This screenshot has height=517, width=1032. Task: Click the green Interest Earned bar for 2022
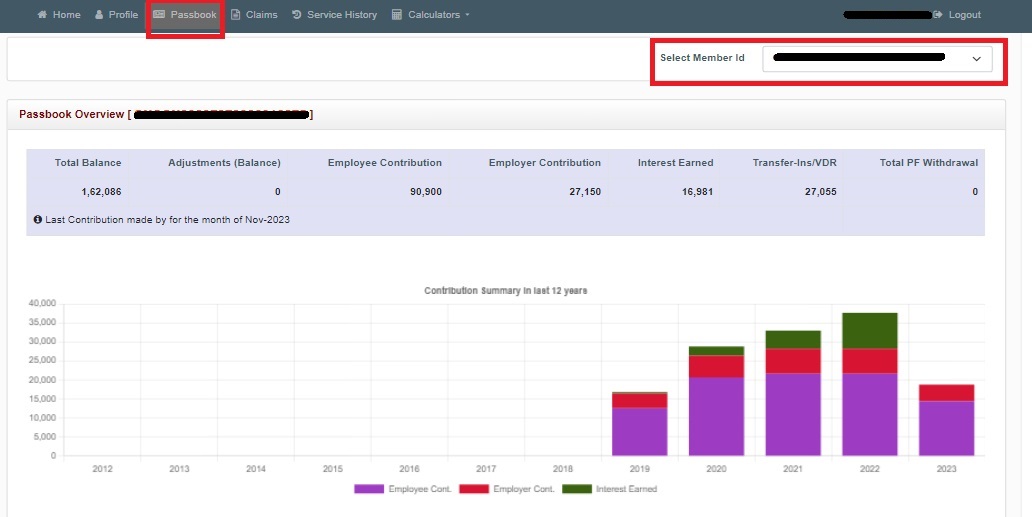pos(869,330)
